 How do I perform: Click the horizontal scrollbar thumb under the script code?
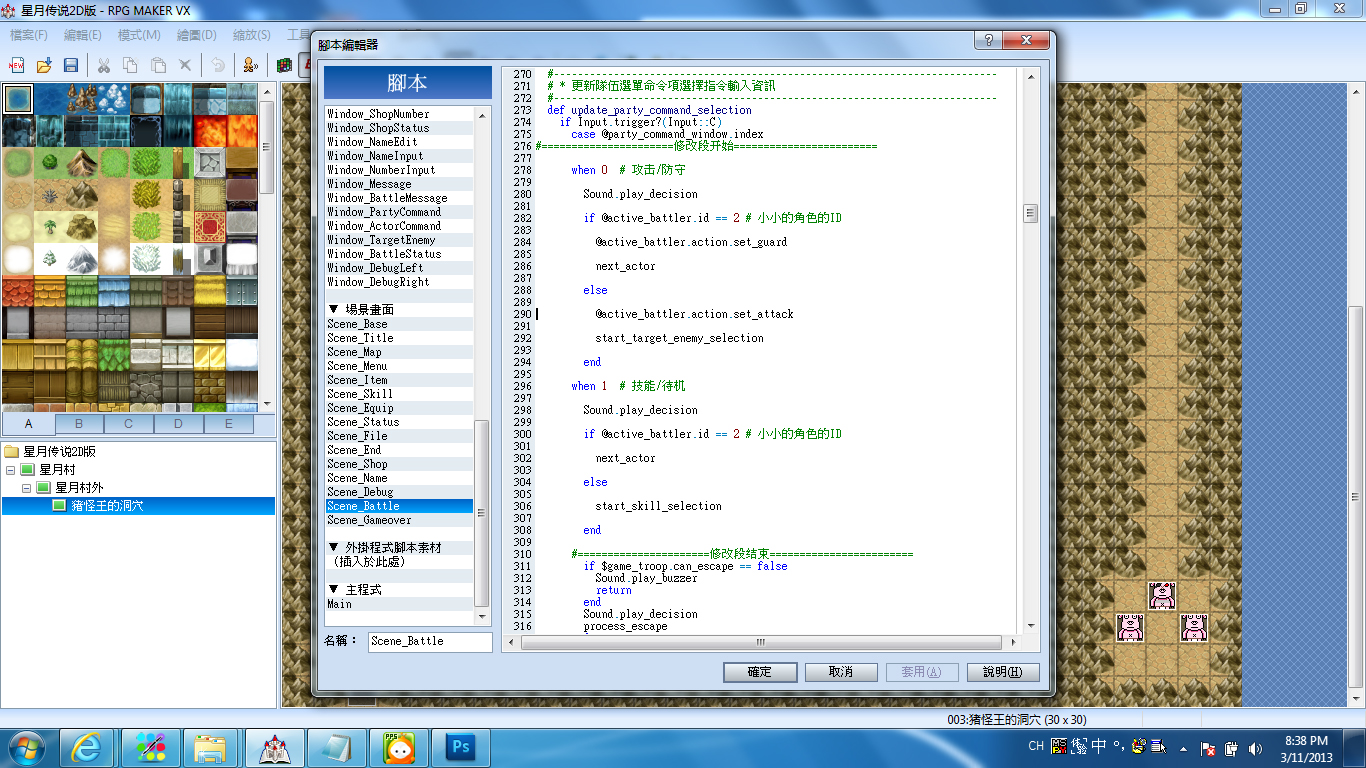(x=760, y=642)
